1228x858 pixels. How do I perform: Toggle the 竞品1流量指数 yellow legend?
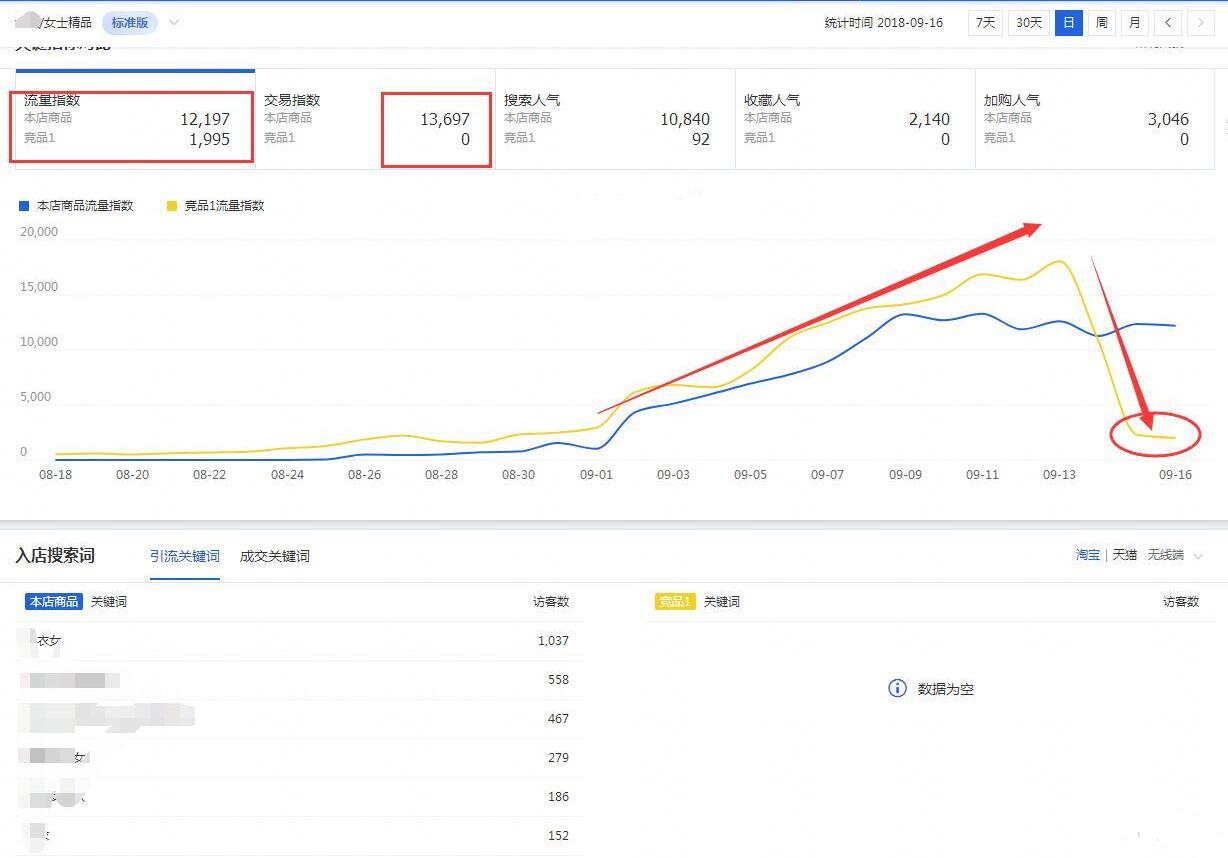[x=215, y=205]
